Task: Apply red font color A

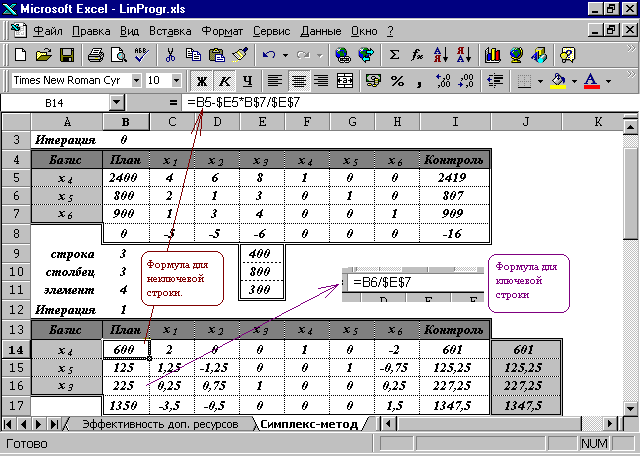Action: click(x=592, y=80)
